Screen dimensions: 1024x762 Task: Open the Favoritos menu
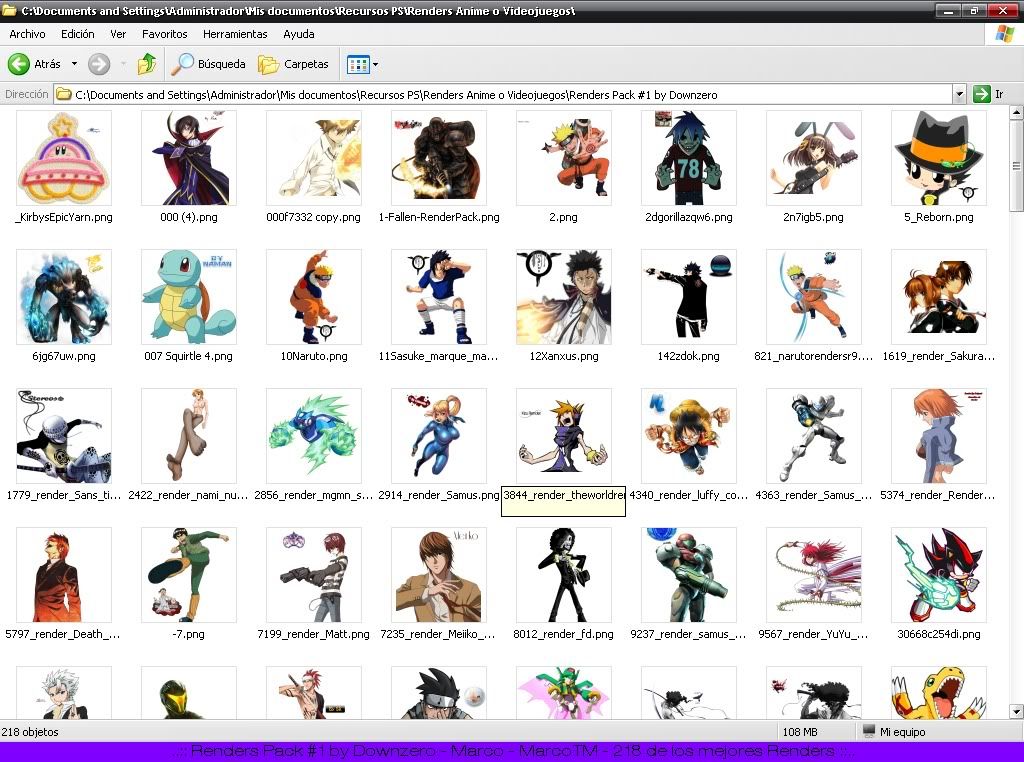point(165,34)
